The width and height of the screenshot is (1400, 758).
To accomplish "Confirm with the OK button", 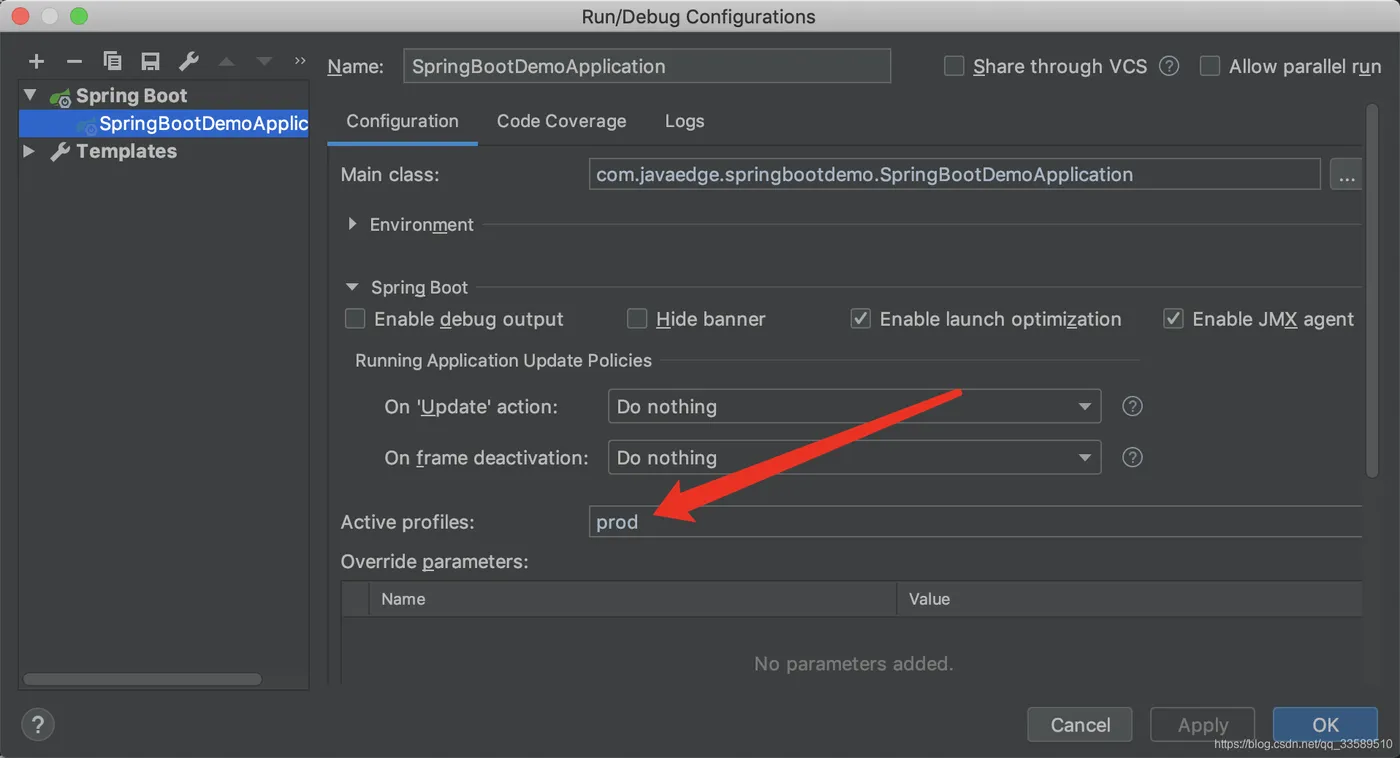I will (1325, 725).
